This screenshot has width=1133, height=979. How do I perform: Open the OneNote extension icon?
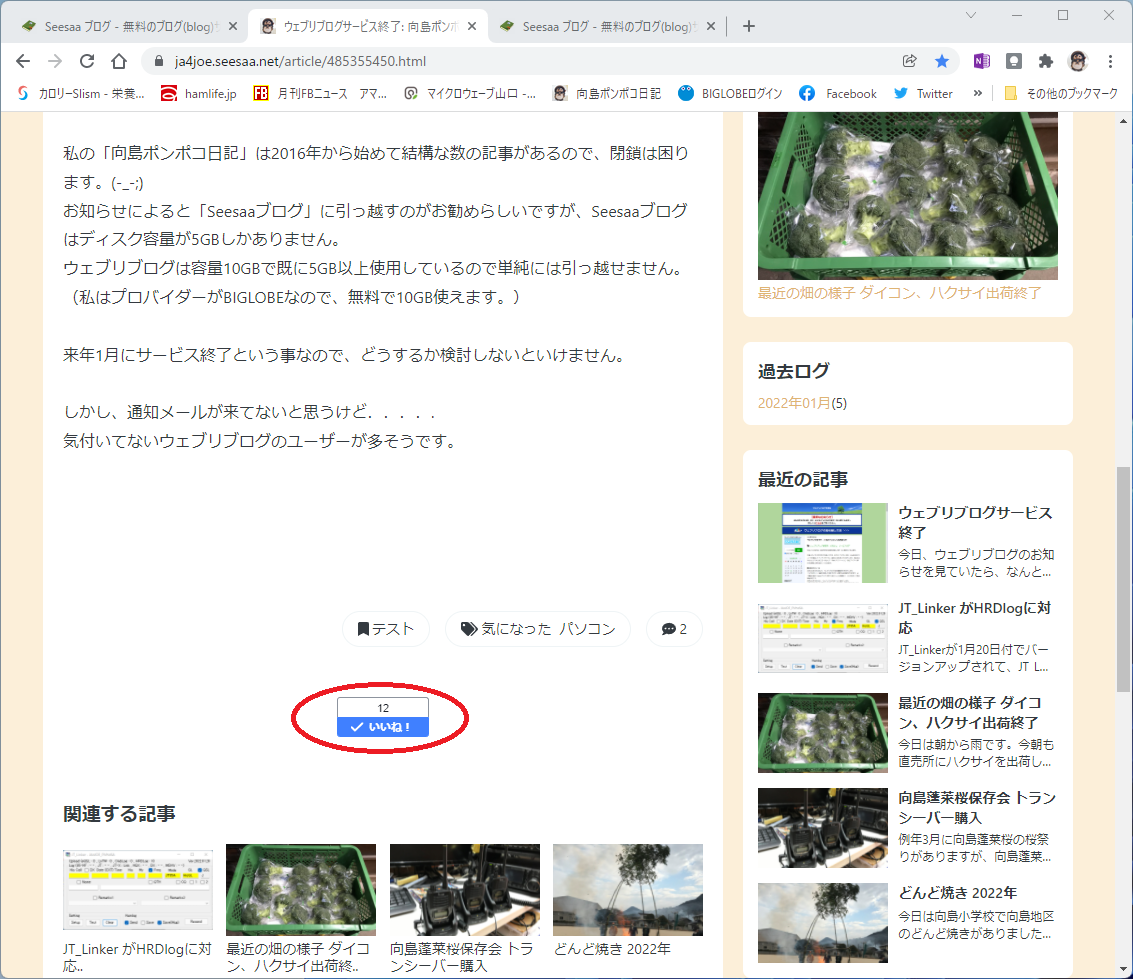tap(981, 61)
